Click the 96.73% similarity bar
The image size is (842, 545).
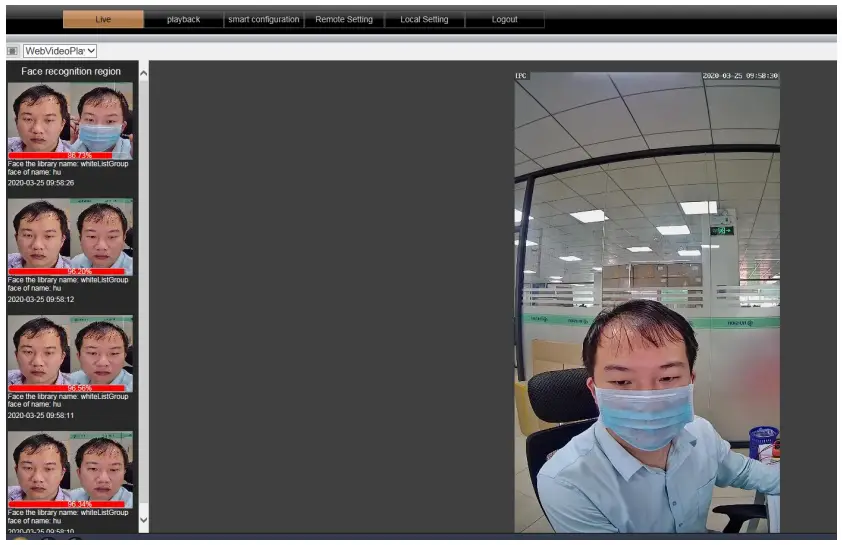click(x=67, y=156)
